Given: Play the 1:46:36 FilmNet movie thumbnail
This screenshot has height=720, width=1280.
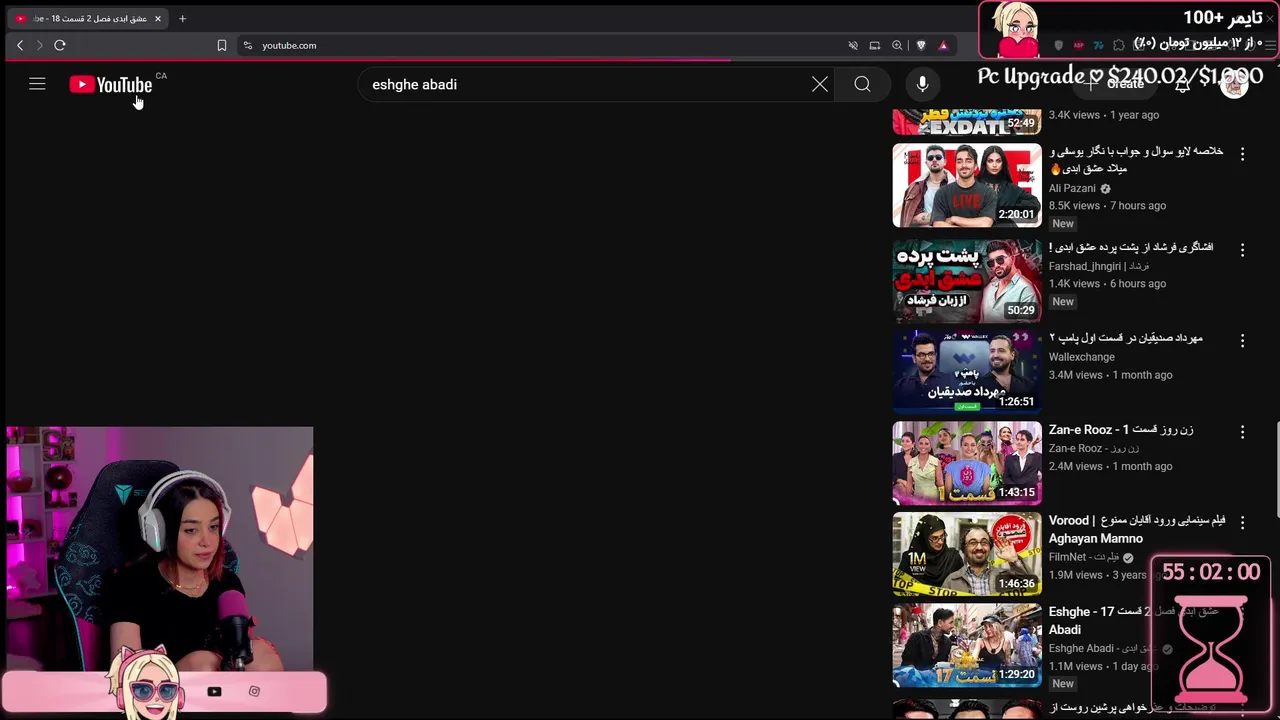Looking at the screenshot, I should pos(967,554).
